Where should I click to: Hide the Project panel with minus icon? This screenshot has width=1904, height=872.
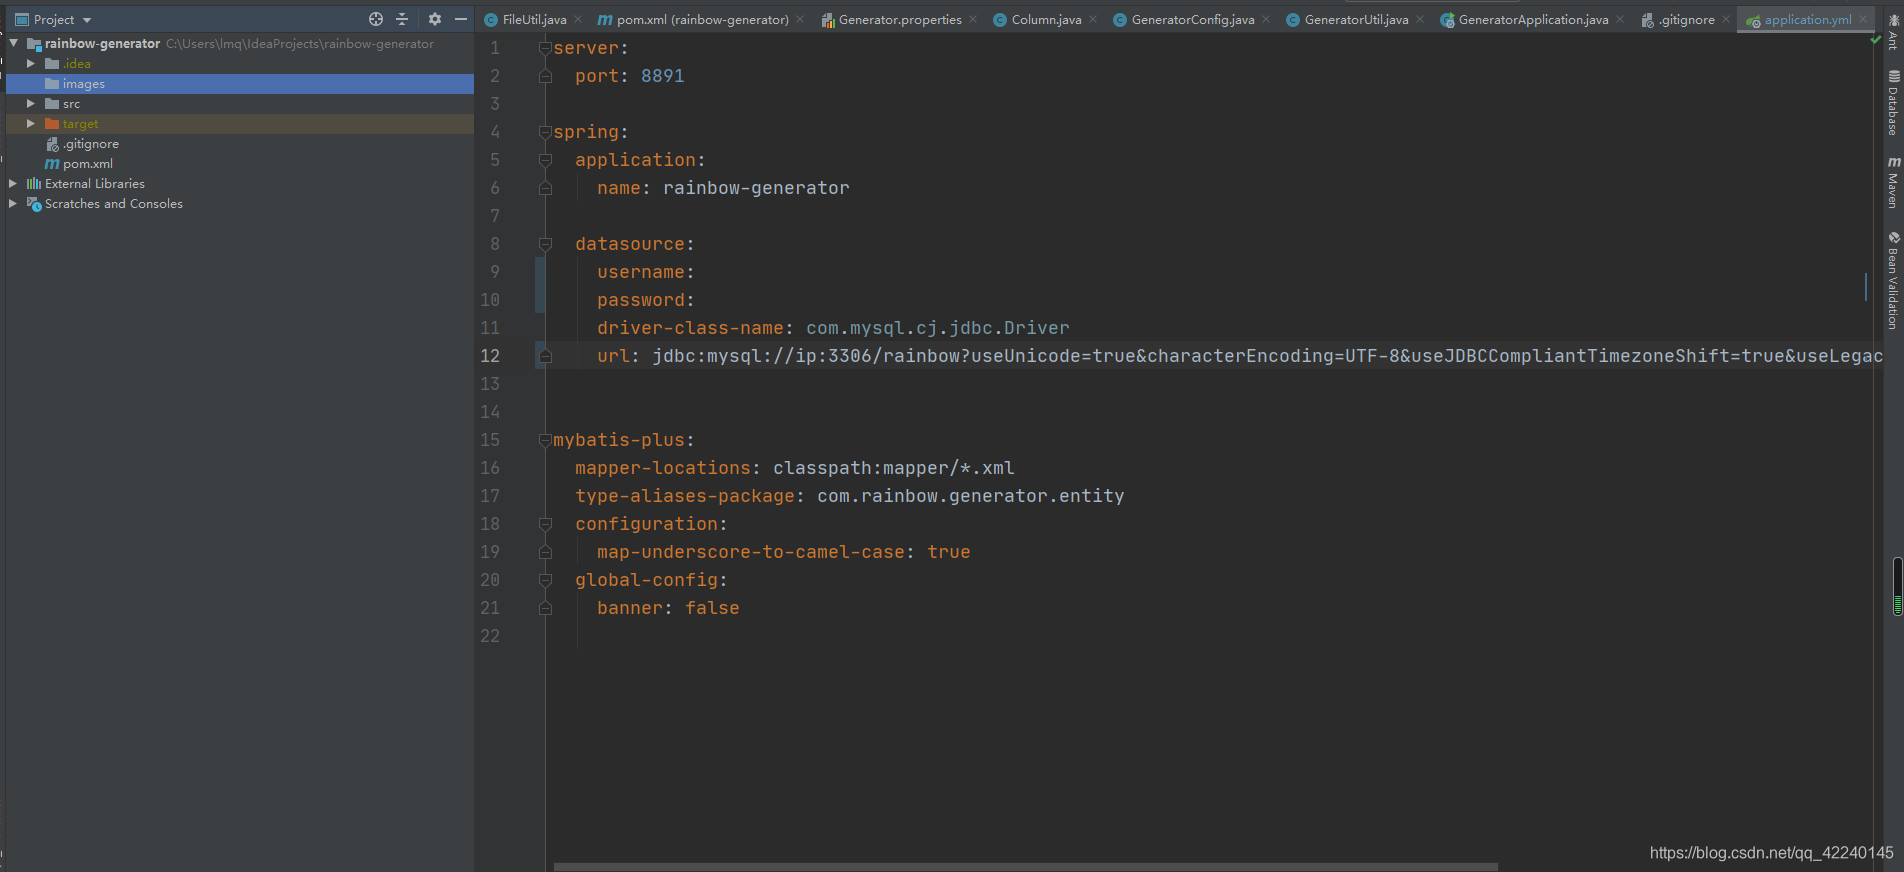pyautogui.click(x=461, y=19)
